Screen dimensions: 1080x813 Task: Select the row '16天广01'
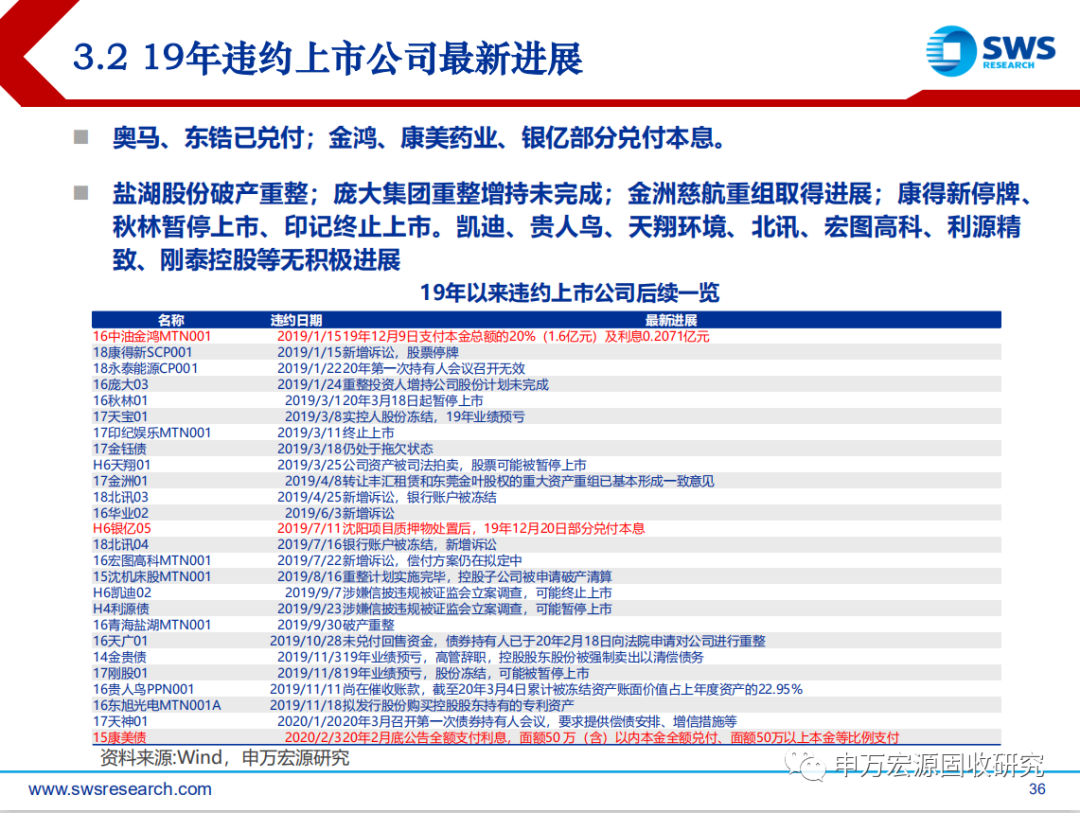point(546,641)
